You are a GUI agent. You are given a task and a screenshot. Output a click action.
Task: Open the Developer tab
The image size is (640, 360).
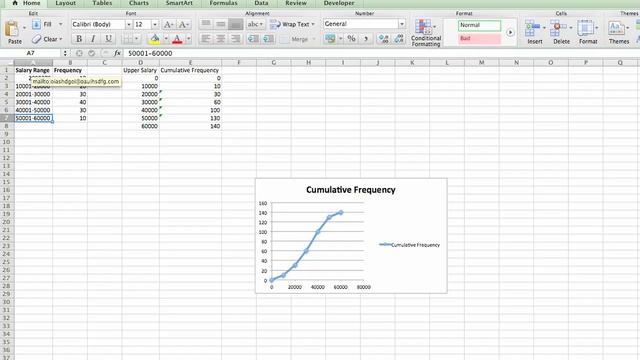(339, 3)
